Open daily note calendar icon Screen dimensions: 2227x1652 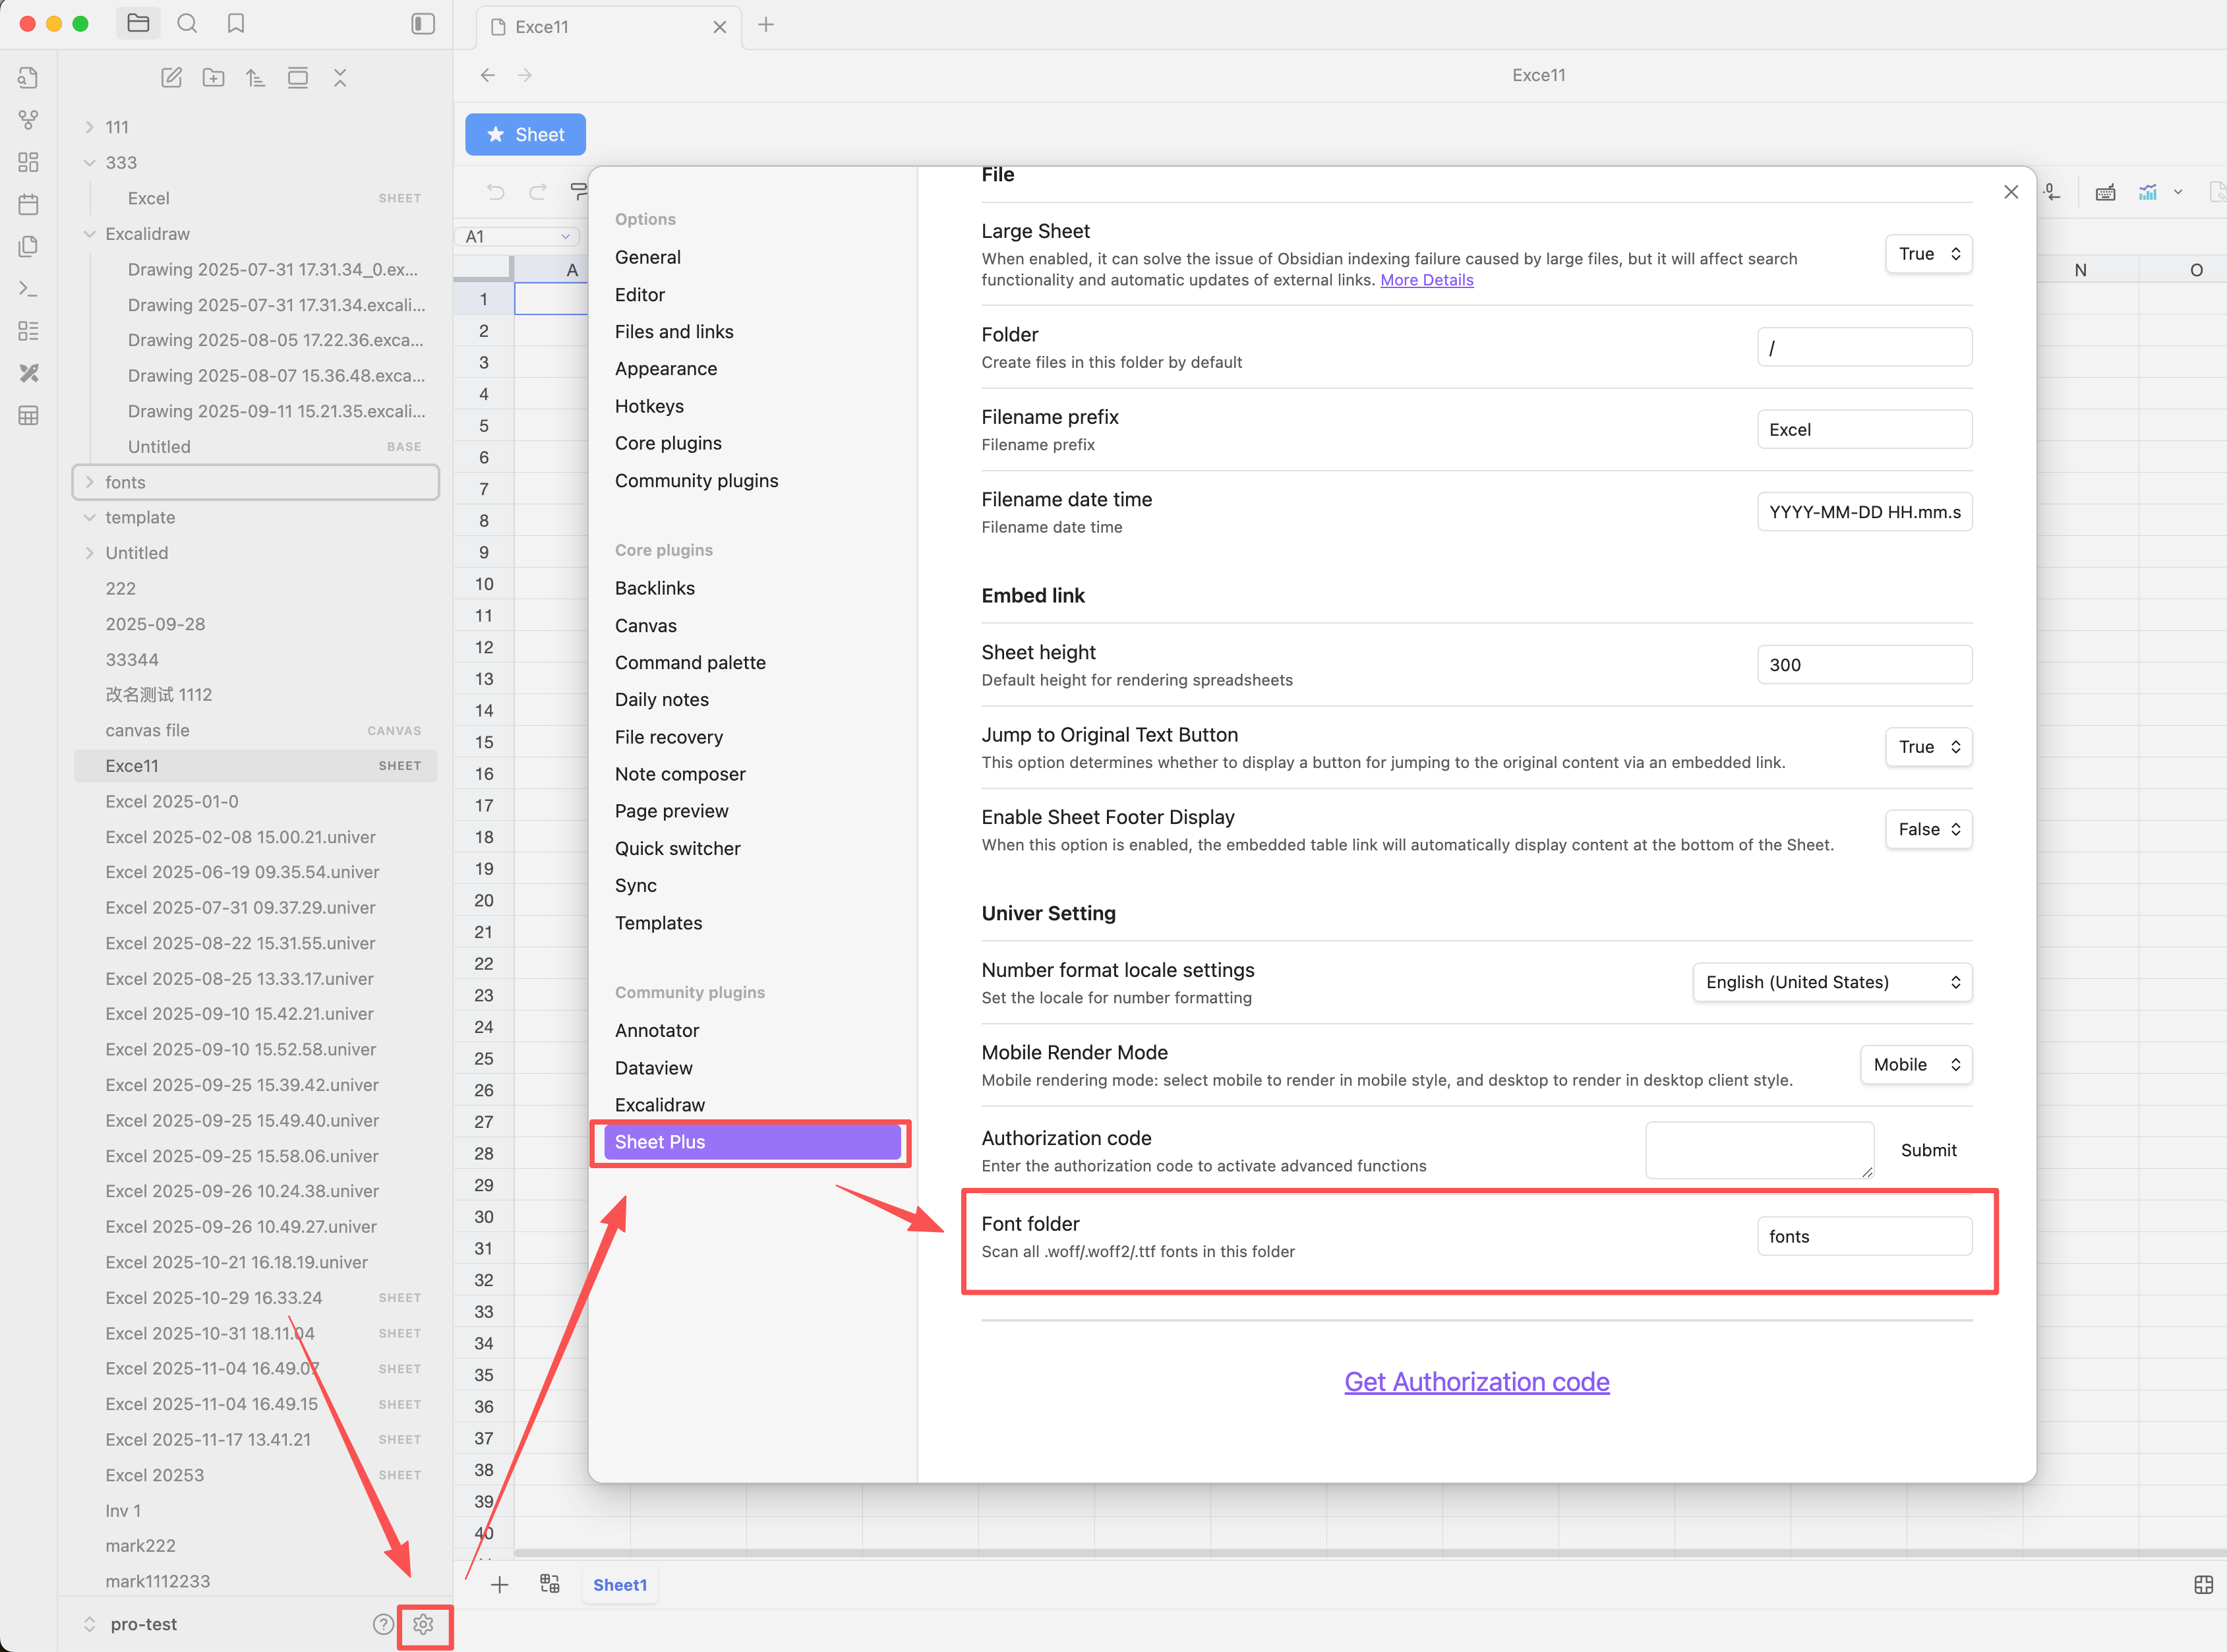[28, 204]
